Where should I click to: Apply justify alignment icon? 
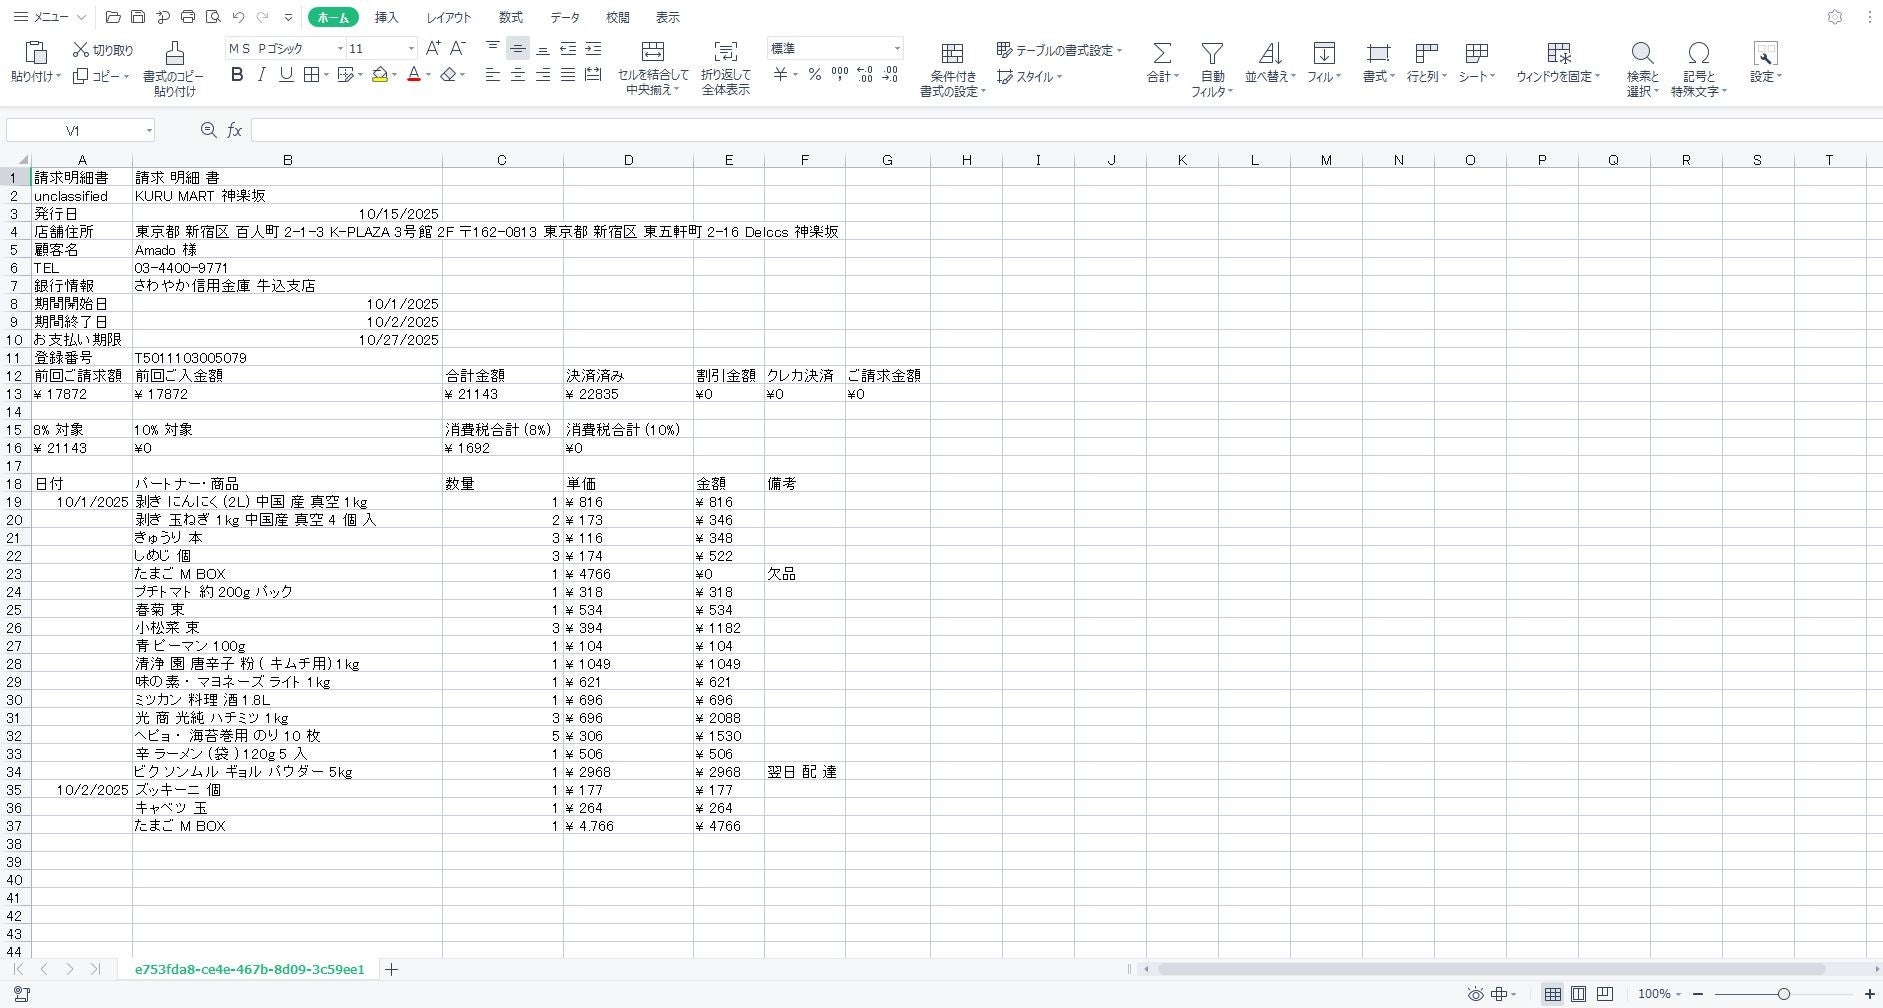(568, 75)
